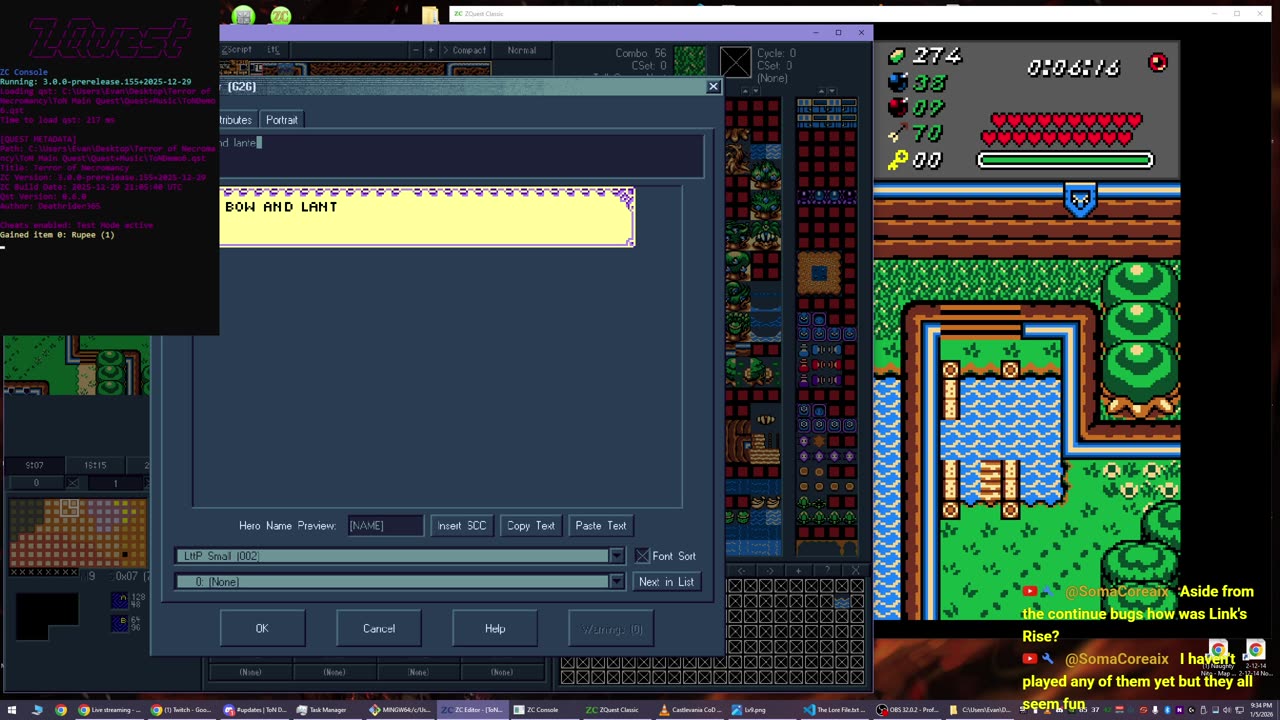1280x720 pixels.
Task: Expand the LttP Small font dropdown arrow
Action: pyautogui.click(x=617, y=556)
